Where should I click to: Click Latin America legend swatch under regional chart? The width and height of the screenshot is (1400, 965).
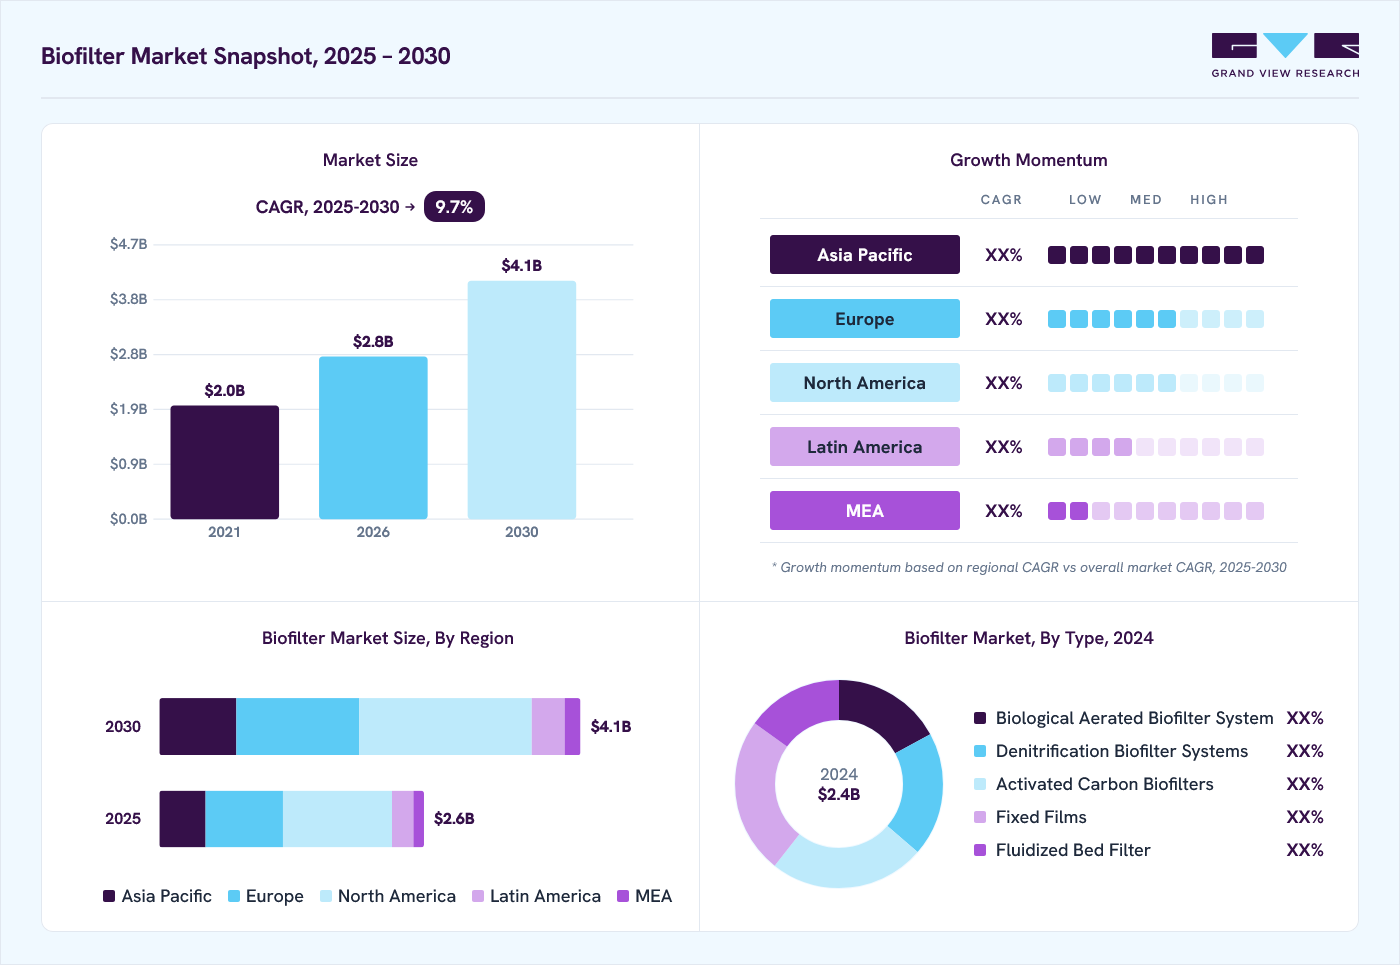click(478, 896)
